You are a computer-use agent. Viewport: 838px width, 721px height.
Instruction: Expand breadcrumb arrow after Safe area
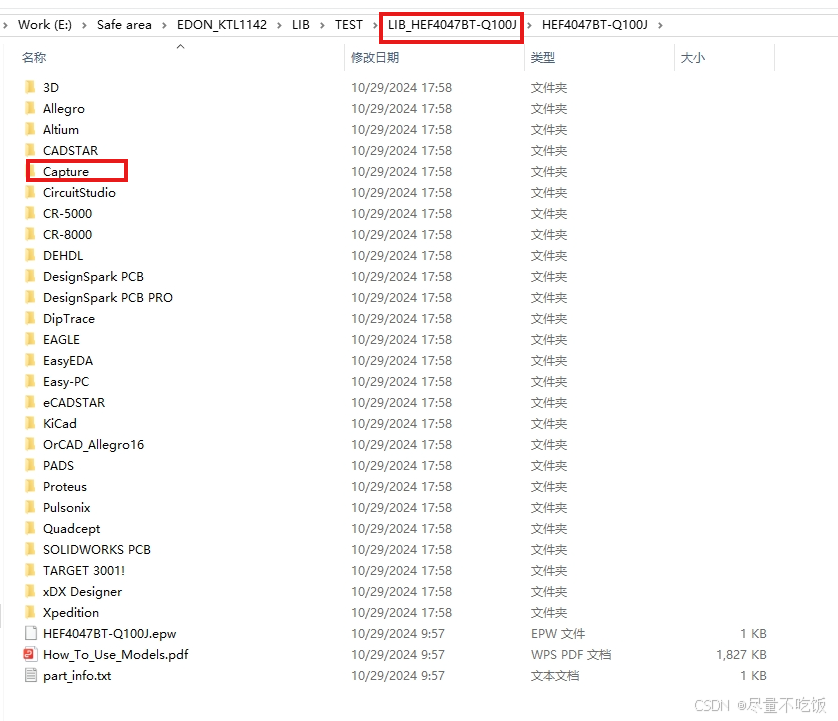click(164, 25)
